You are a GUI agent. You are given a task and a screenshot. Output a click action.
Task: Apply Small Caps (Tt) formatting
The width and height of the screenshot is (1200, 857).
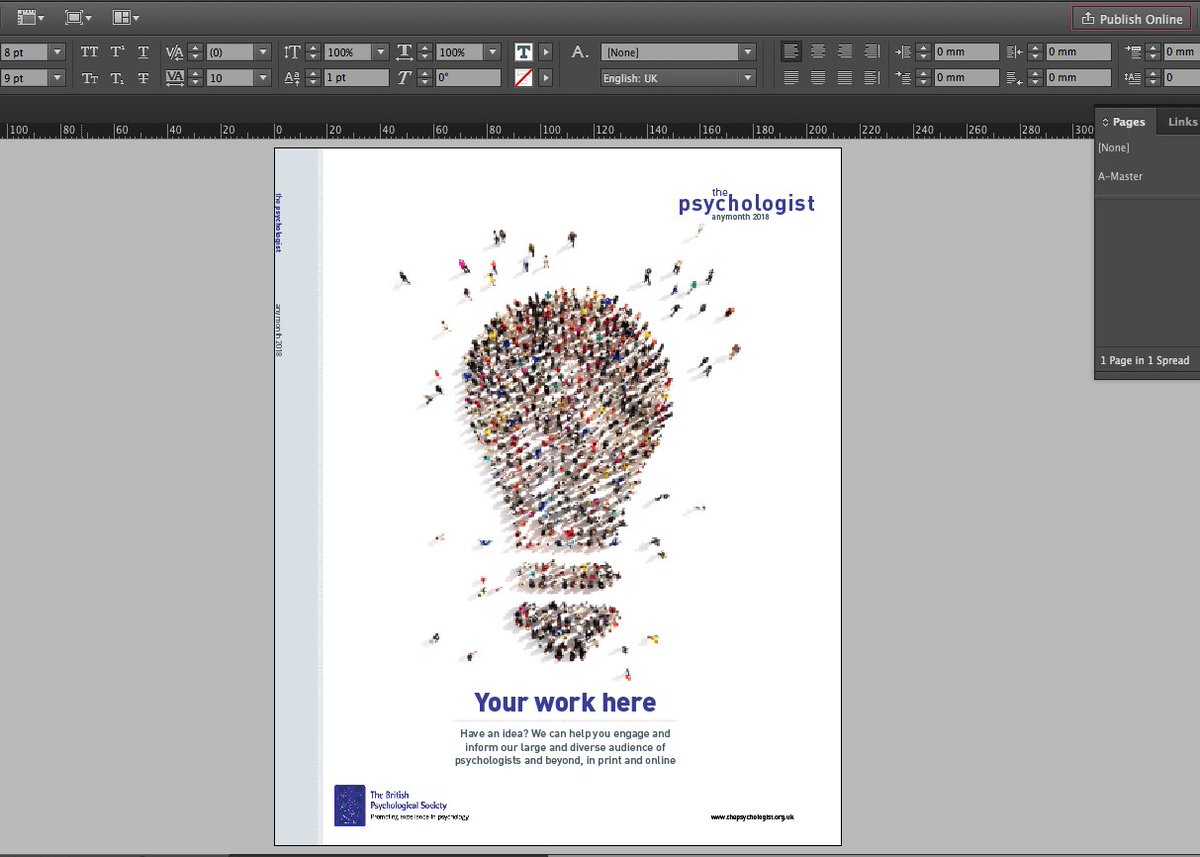pos(90,77)
